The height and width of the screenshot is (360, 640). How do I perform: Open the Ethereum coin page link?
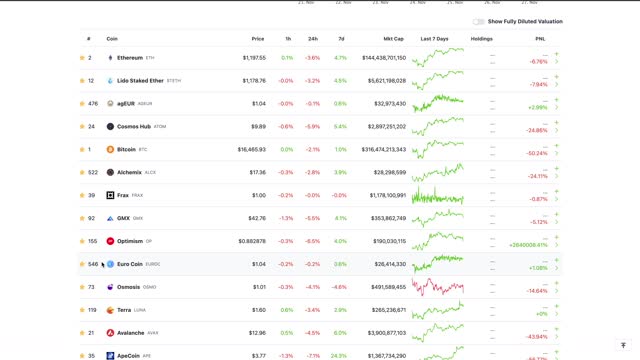coord(130,58)
